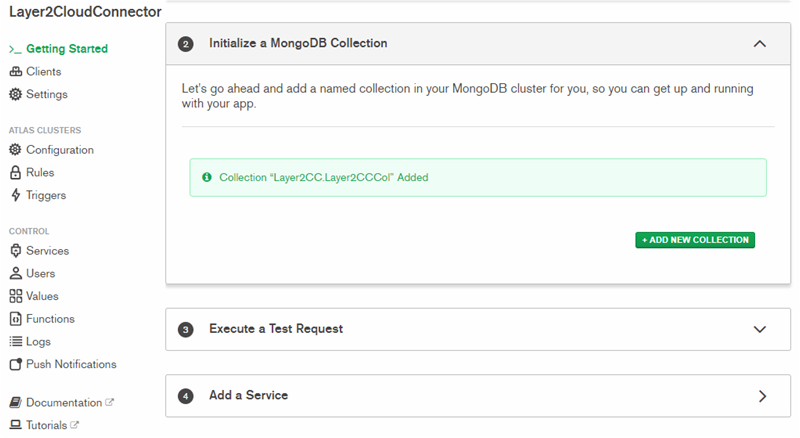Click the Layer2CloudConnector app title
Viewport: 800px width, 438px height.
tap(85, 12)
